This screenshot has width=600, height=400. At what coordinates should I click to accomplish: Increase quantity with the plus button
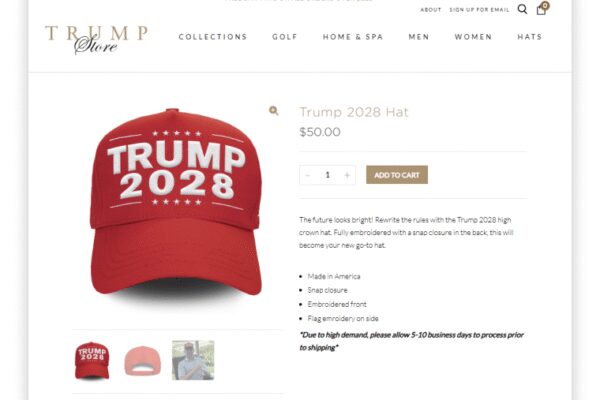point(347,175)
